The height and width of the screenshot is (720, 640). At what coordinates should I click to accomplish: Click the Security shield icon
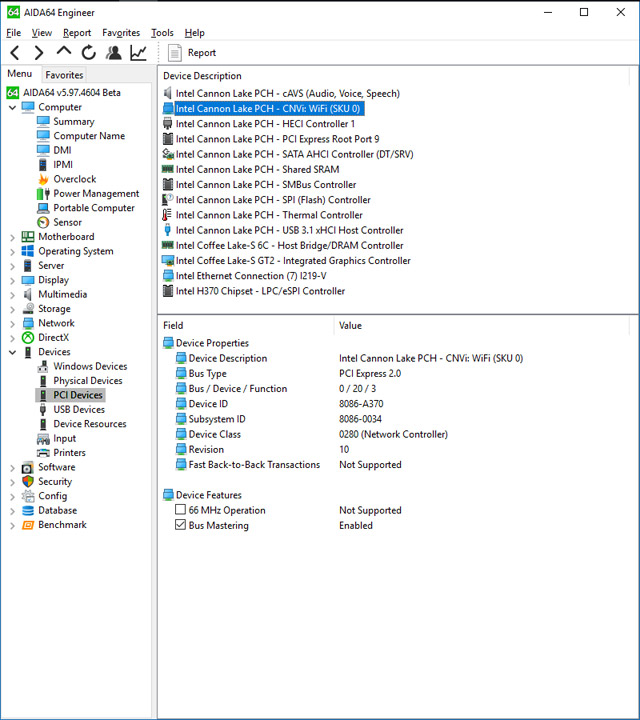28,481
